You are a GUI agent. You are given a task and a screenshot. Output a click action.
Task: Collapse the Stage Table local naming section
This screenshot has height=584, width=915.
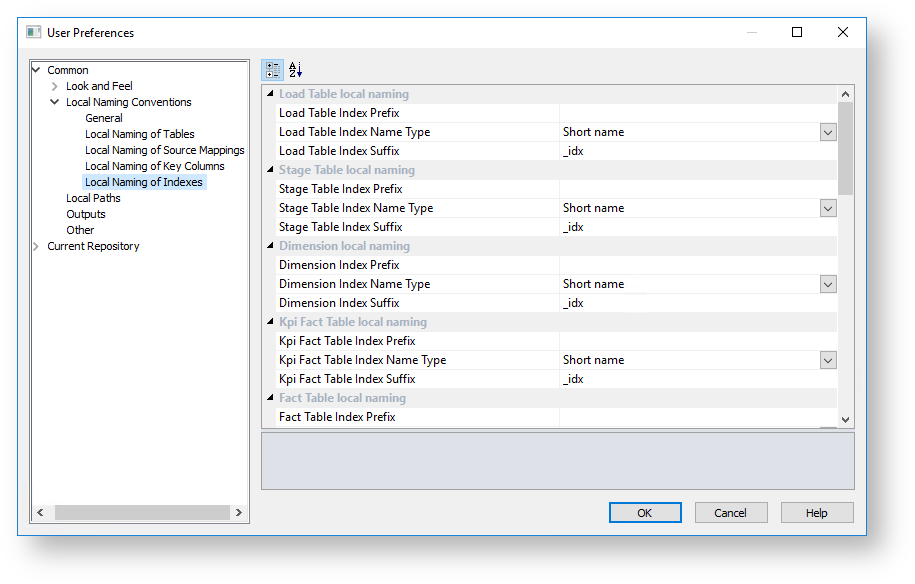(270, 170)
